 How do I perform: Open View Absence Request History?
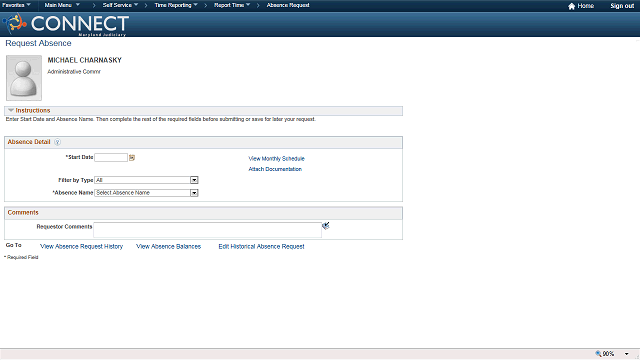(81, 247)
